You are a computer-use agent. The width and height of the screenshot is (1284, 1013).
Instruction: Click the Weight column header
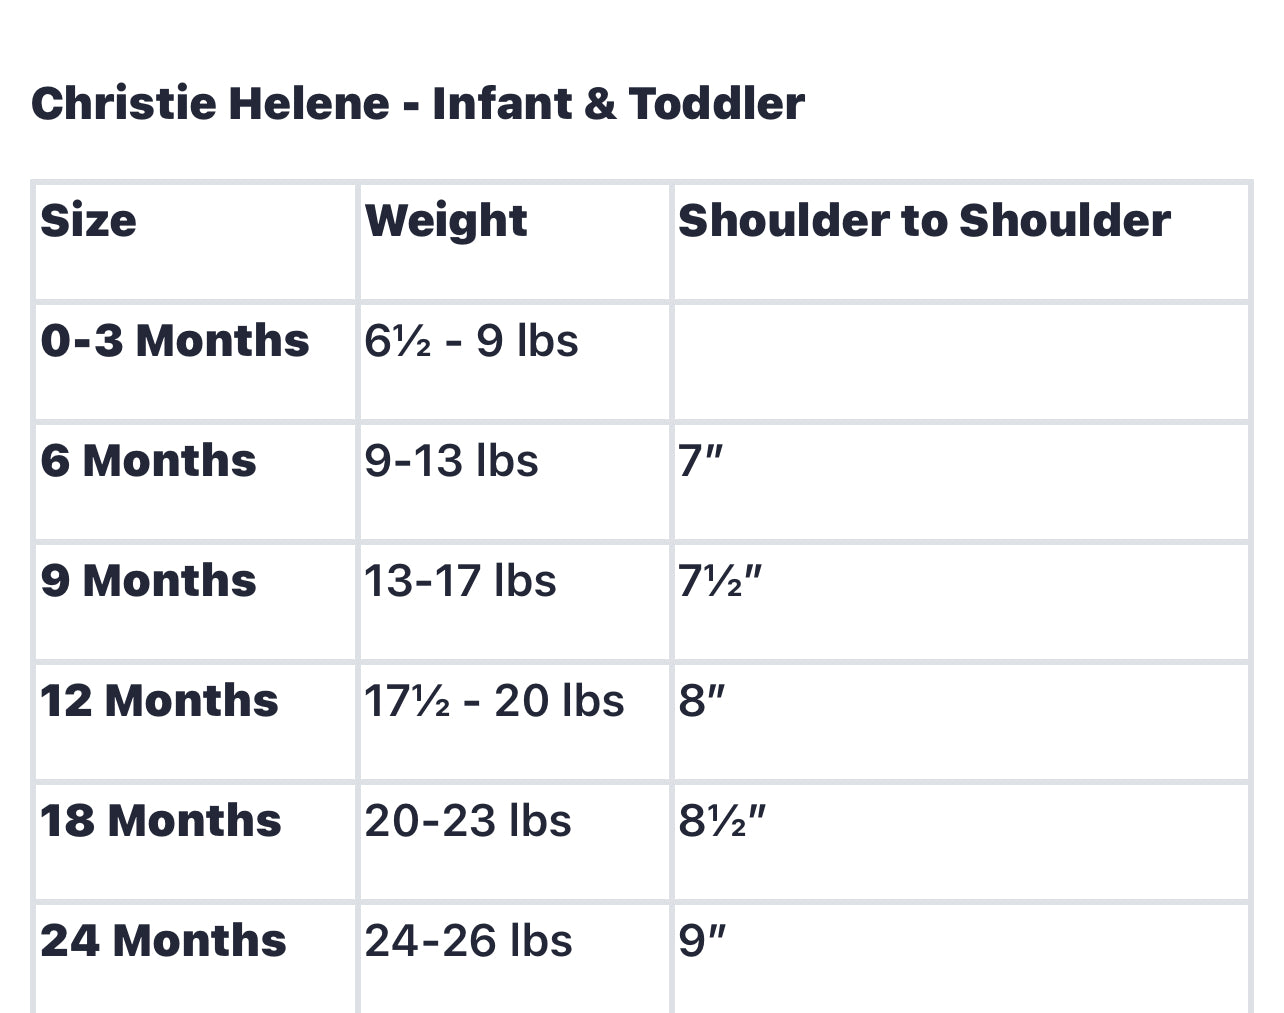tap(446, 221)
